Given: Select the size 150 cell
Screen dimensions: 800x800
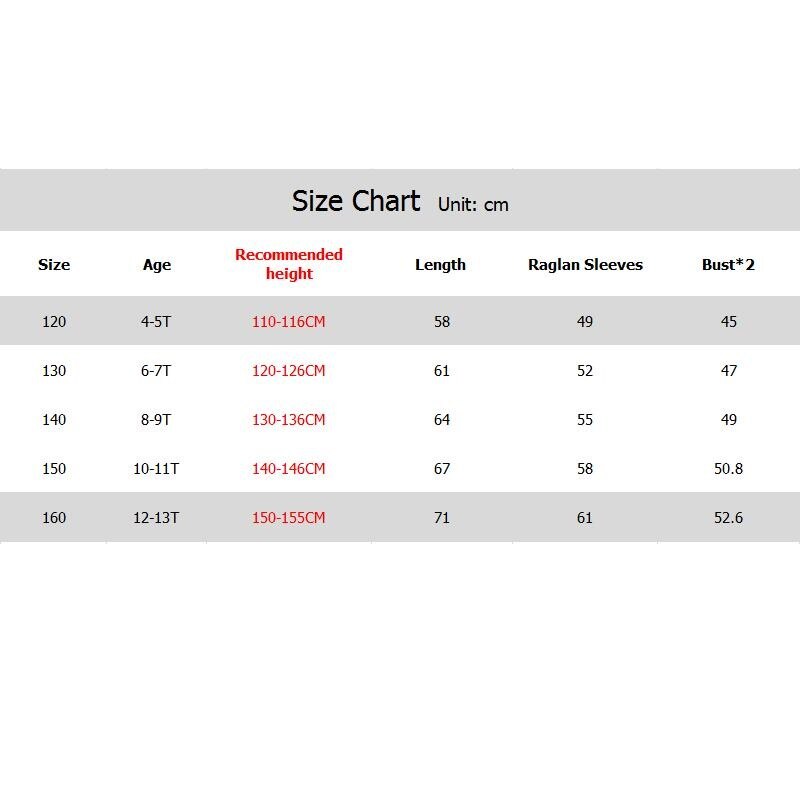Looking at the screenshot, I should tap(54, 469).
